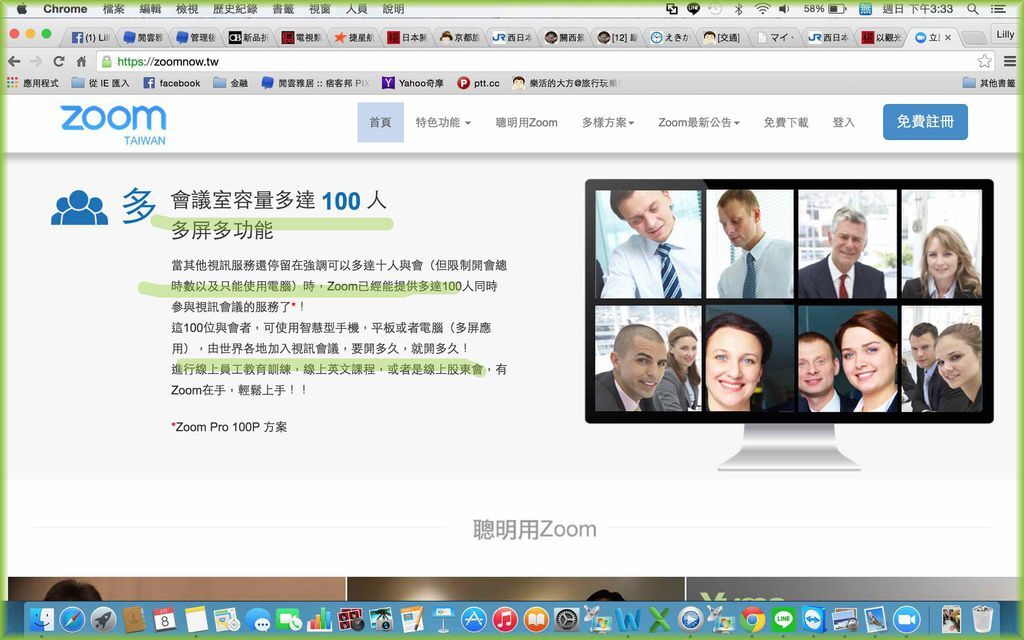
Task: Open the Calendar app in the Dock
Action: pos(165,618)
